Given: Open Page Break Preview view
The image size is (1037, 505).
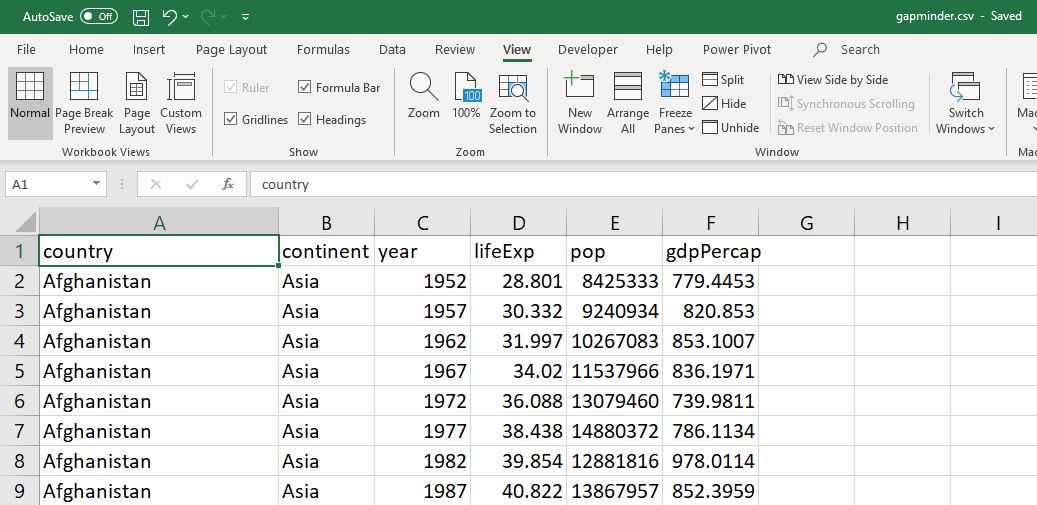Looking at the screenshot, I should pyautogui.click(x=84, y=88).
